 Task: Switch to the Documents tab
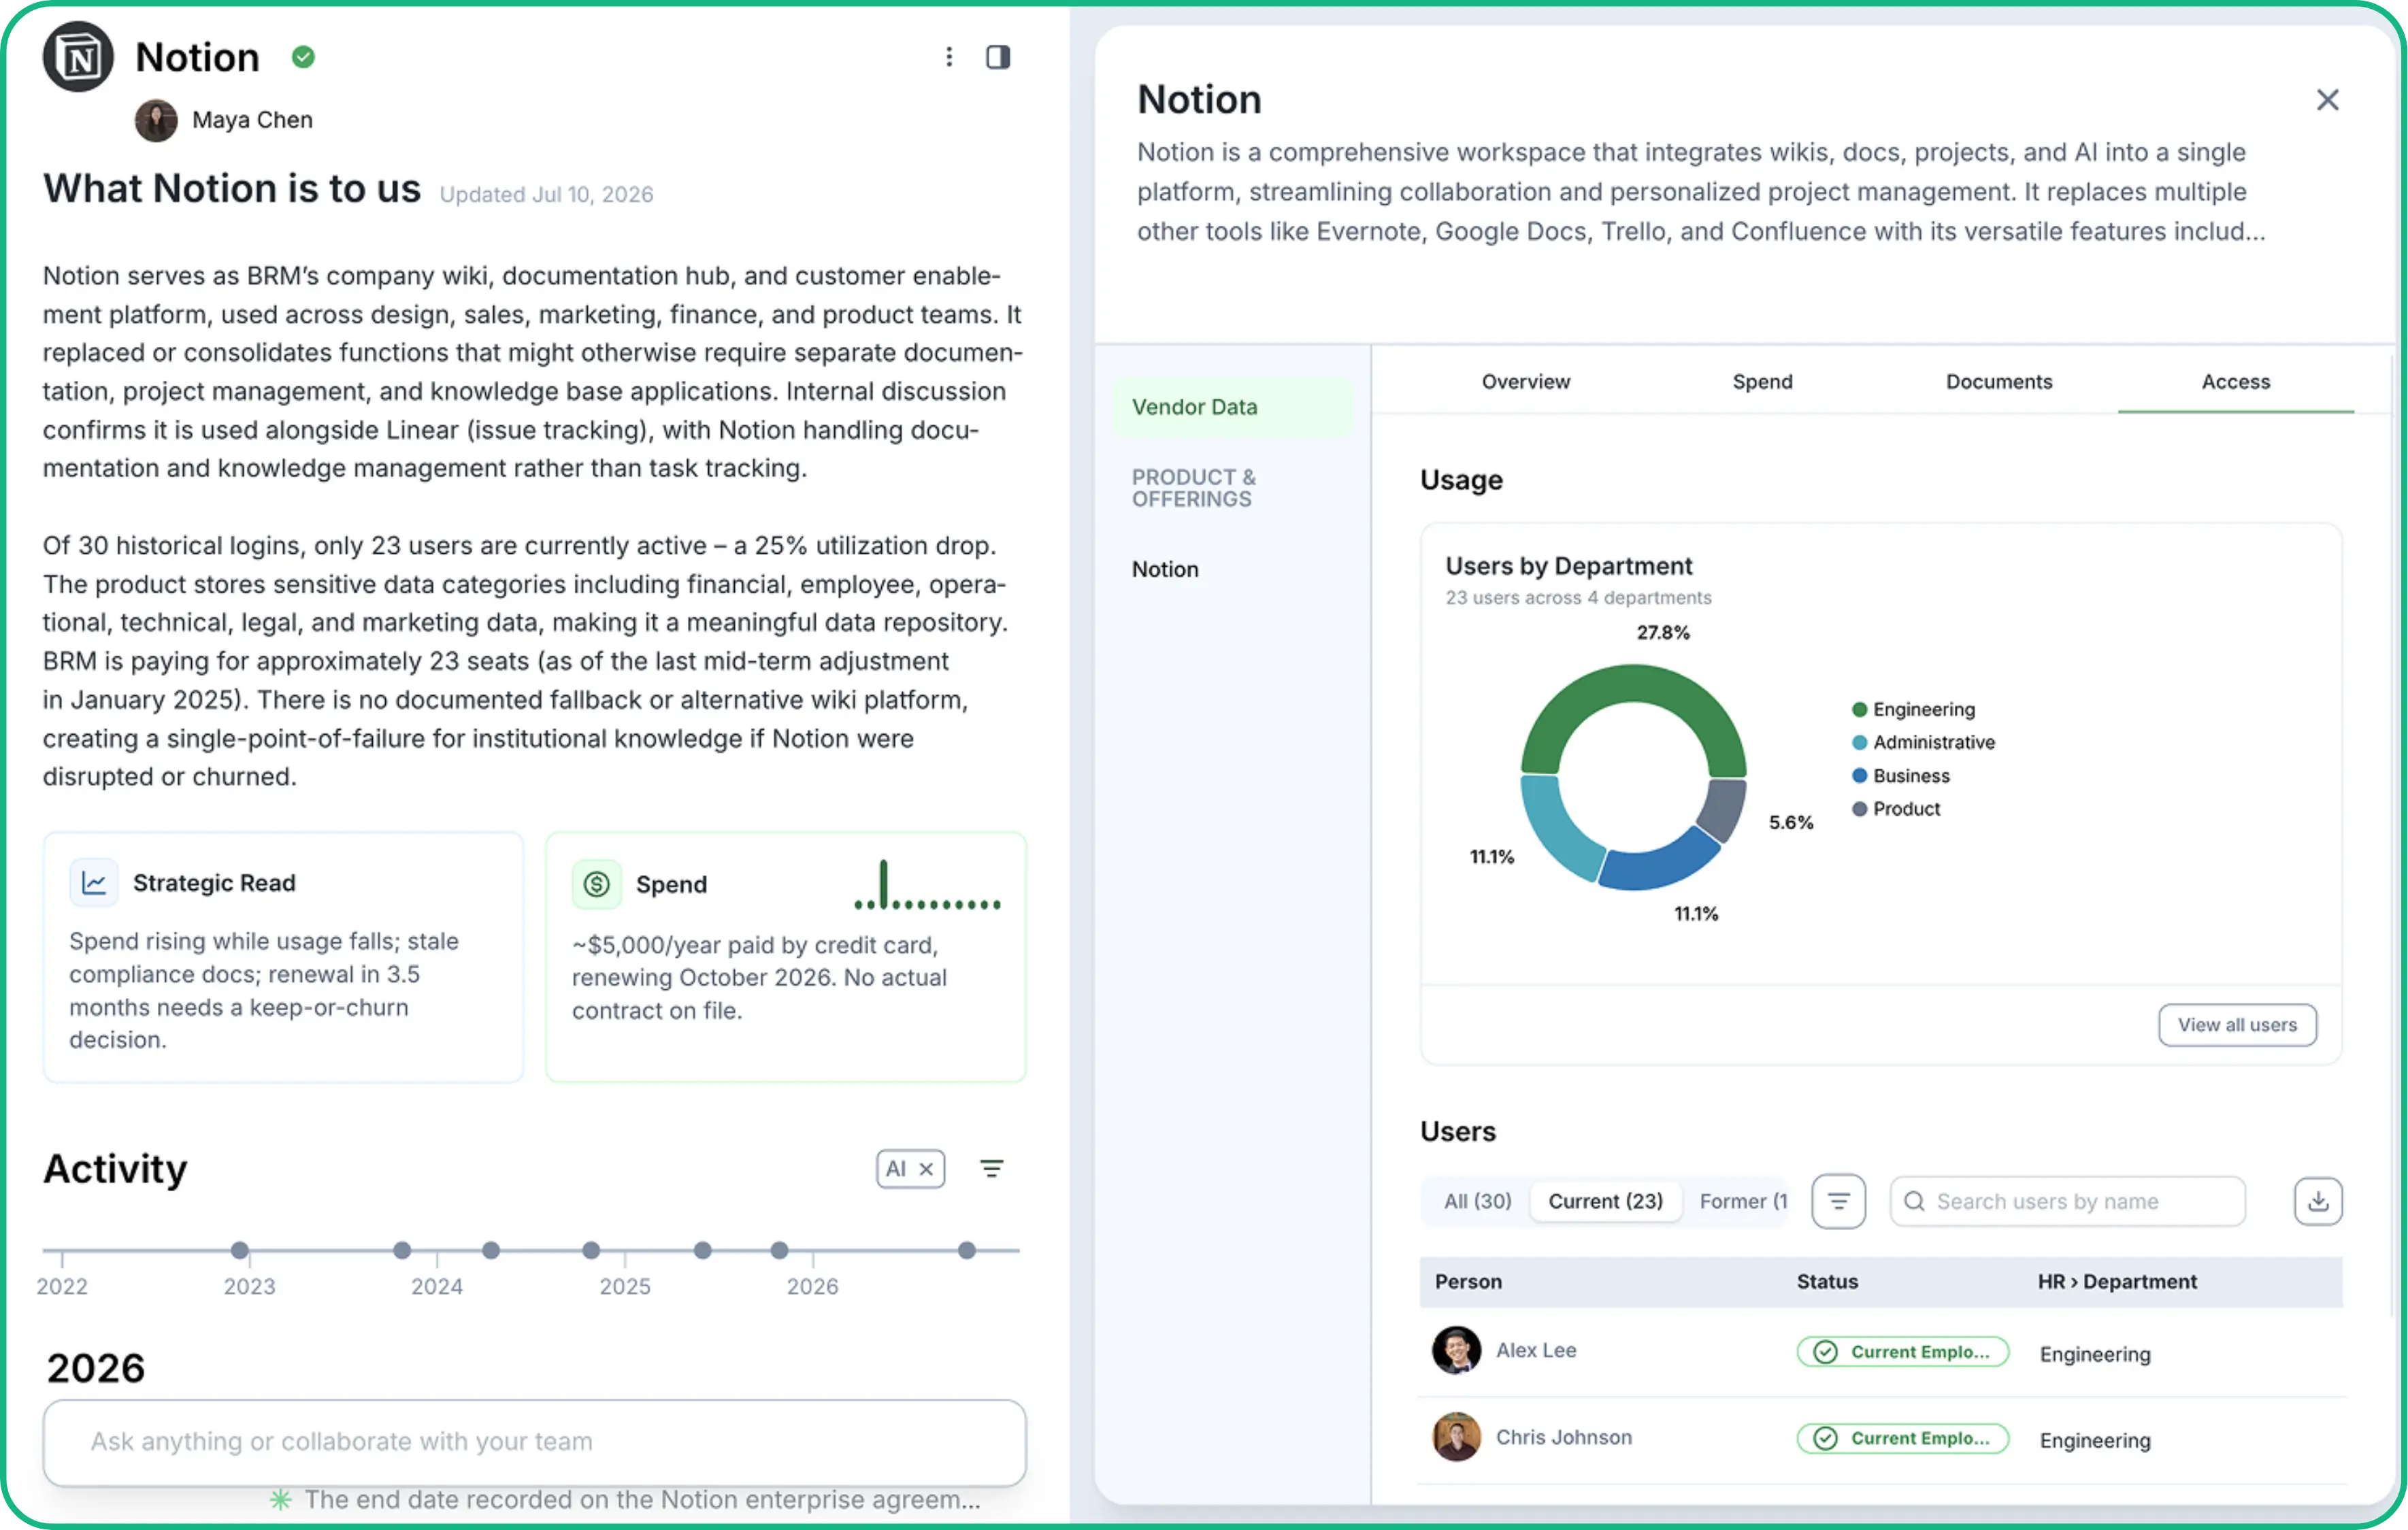pyautogui.click(x=1999, y=381)
